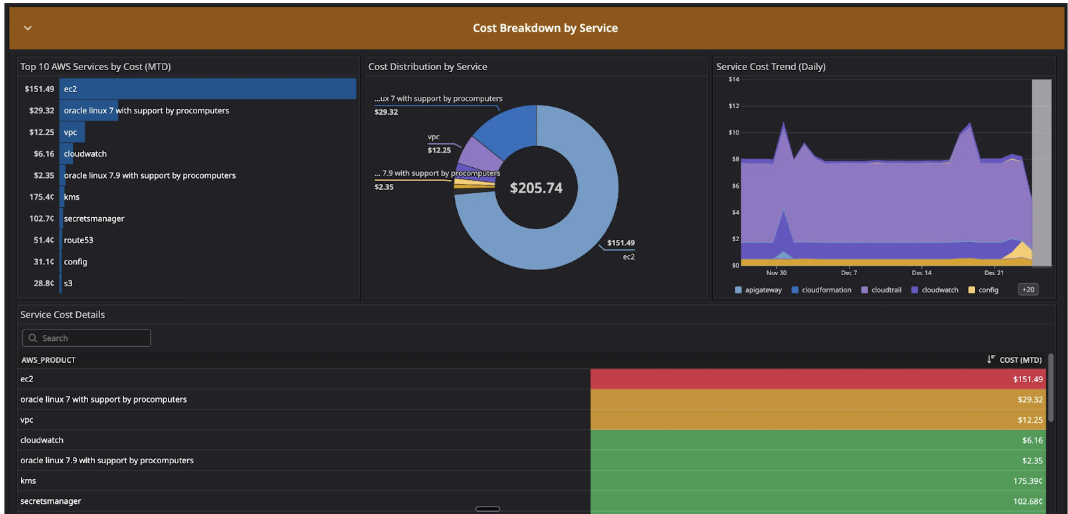This screenshot has height=514, width=1068.
Task: Click the Nov 30 axis label in trend chart
Action: pyautogui.click(x=776, y=273)
